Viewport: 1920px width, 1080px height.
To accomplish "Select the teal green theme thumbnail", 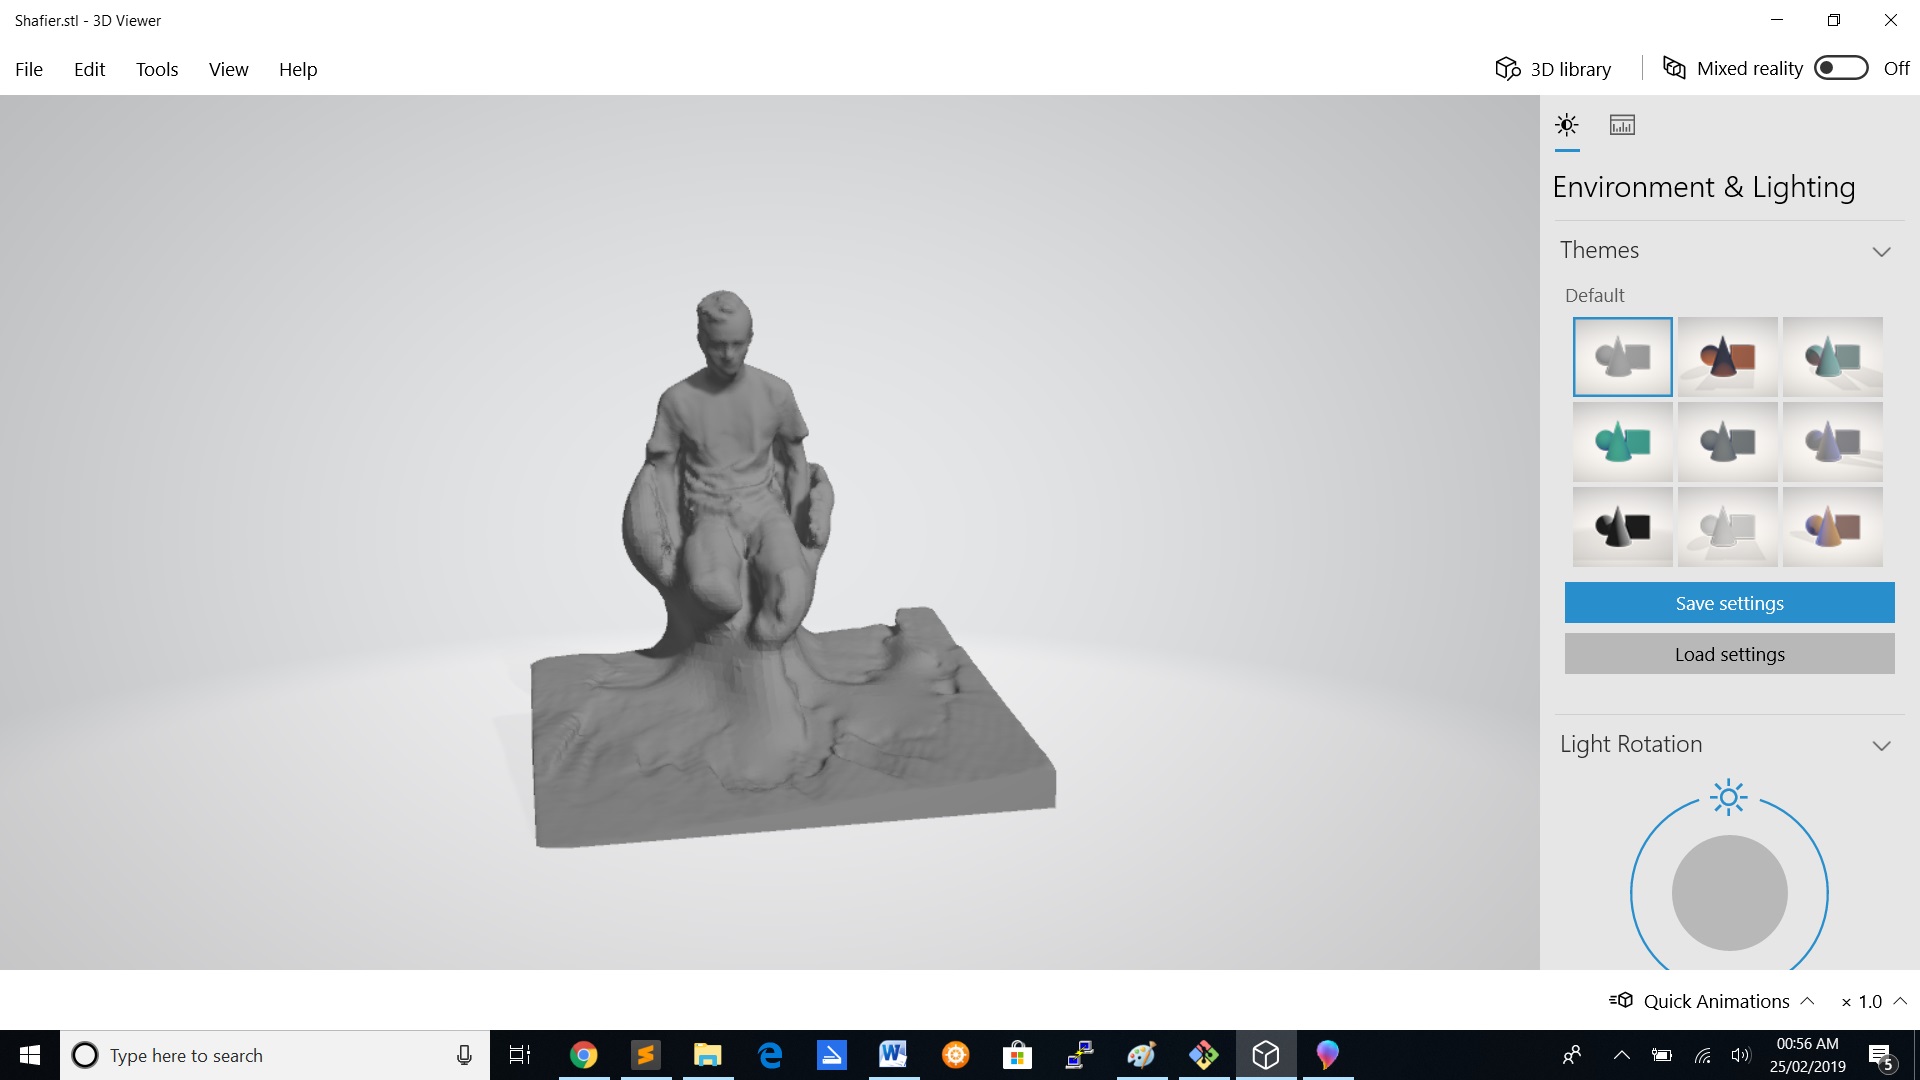I will [1622, 442].
